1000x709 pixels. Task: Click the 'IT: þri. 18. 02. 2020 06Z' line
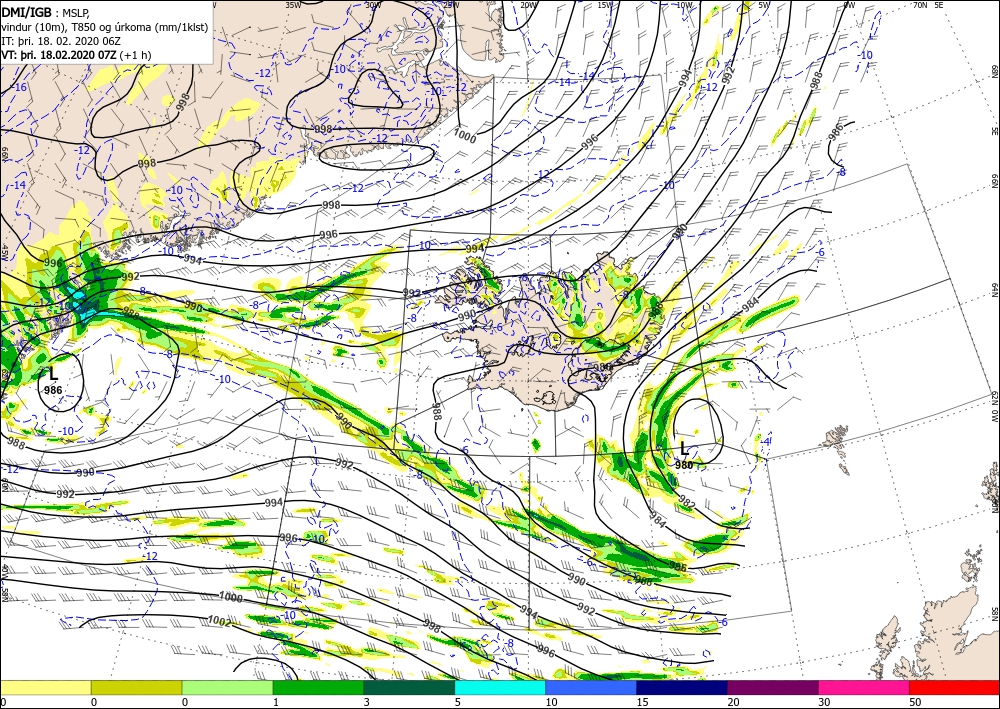coord(62,40)
